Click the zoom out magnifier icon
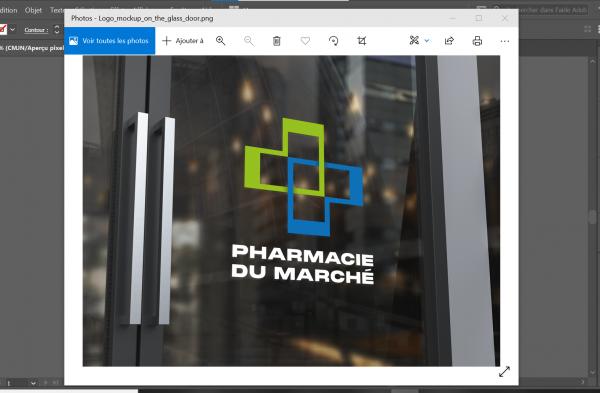Image resolution: width=600 pixels, height=393 pixels. coord(249,41)
